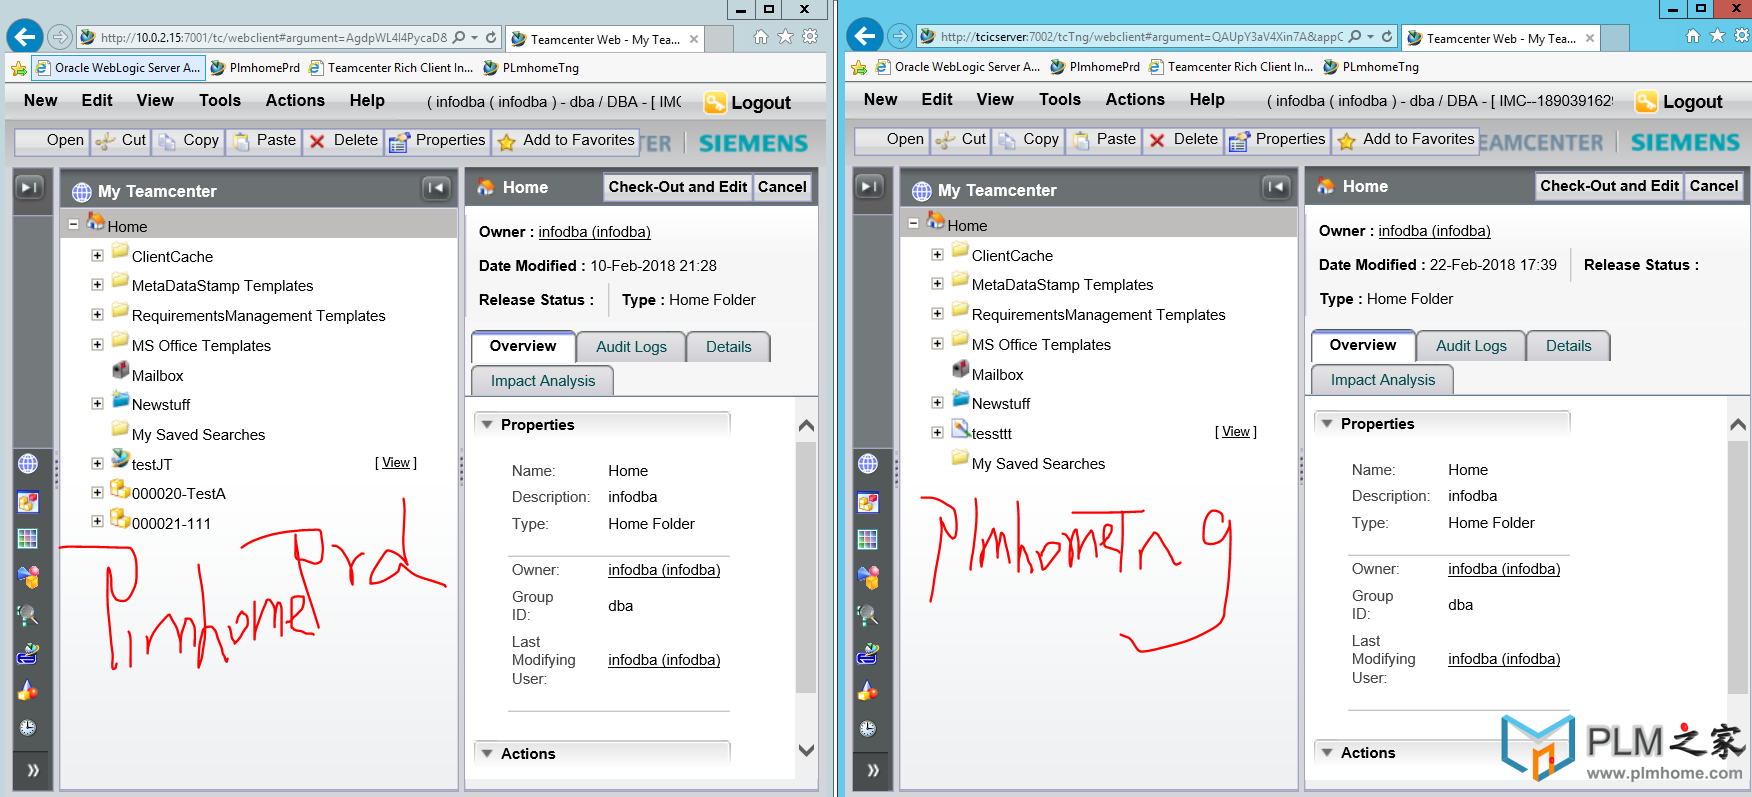Open the Edit menu in left window

point(97,101)
